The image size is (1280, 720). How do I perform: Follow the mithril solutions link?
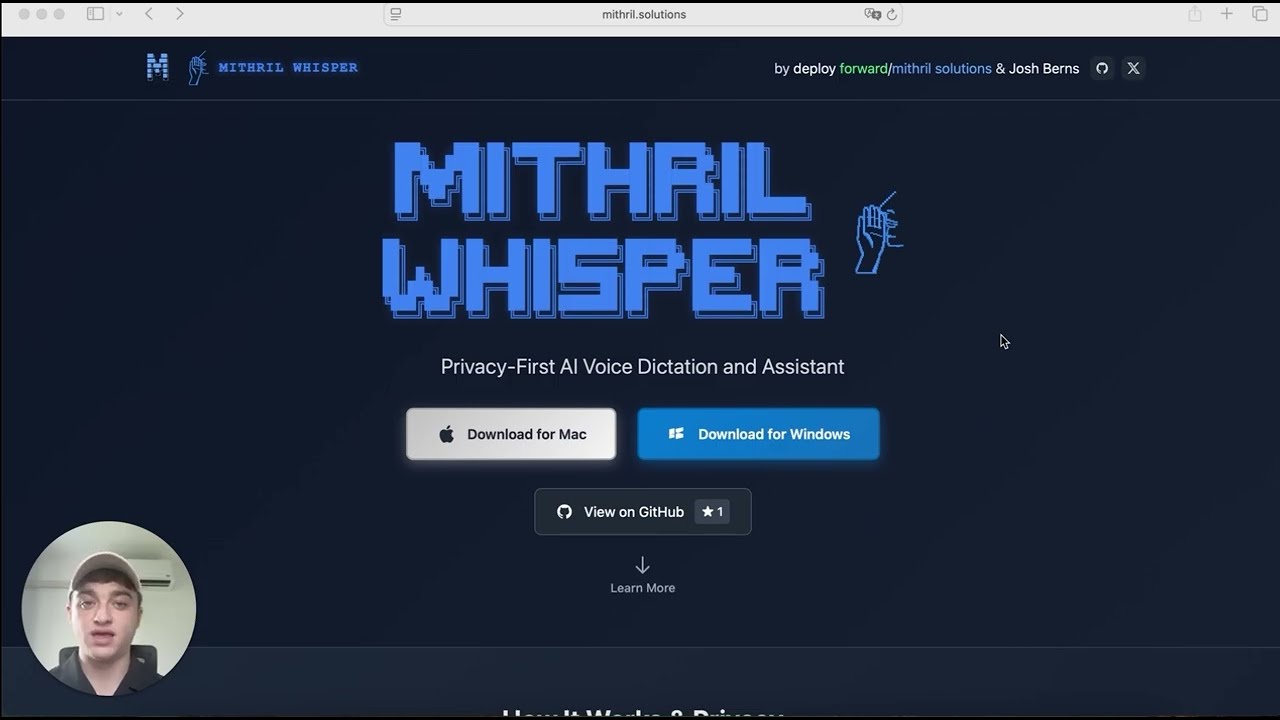coord(941,69)
